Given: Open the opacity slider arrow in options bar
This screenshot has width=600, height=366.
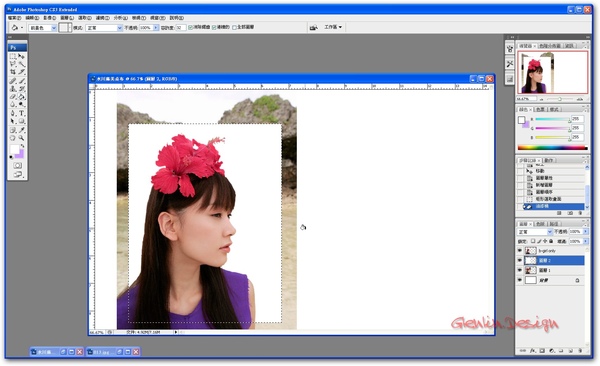Looking at the screenshot, I should coord(156,28).
